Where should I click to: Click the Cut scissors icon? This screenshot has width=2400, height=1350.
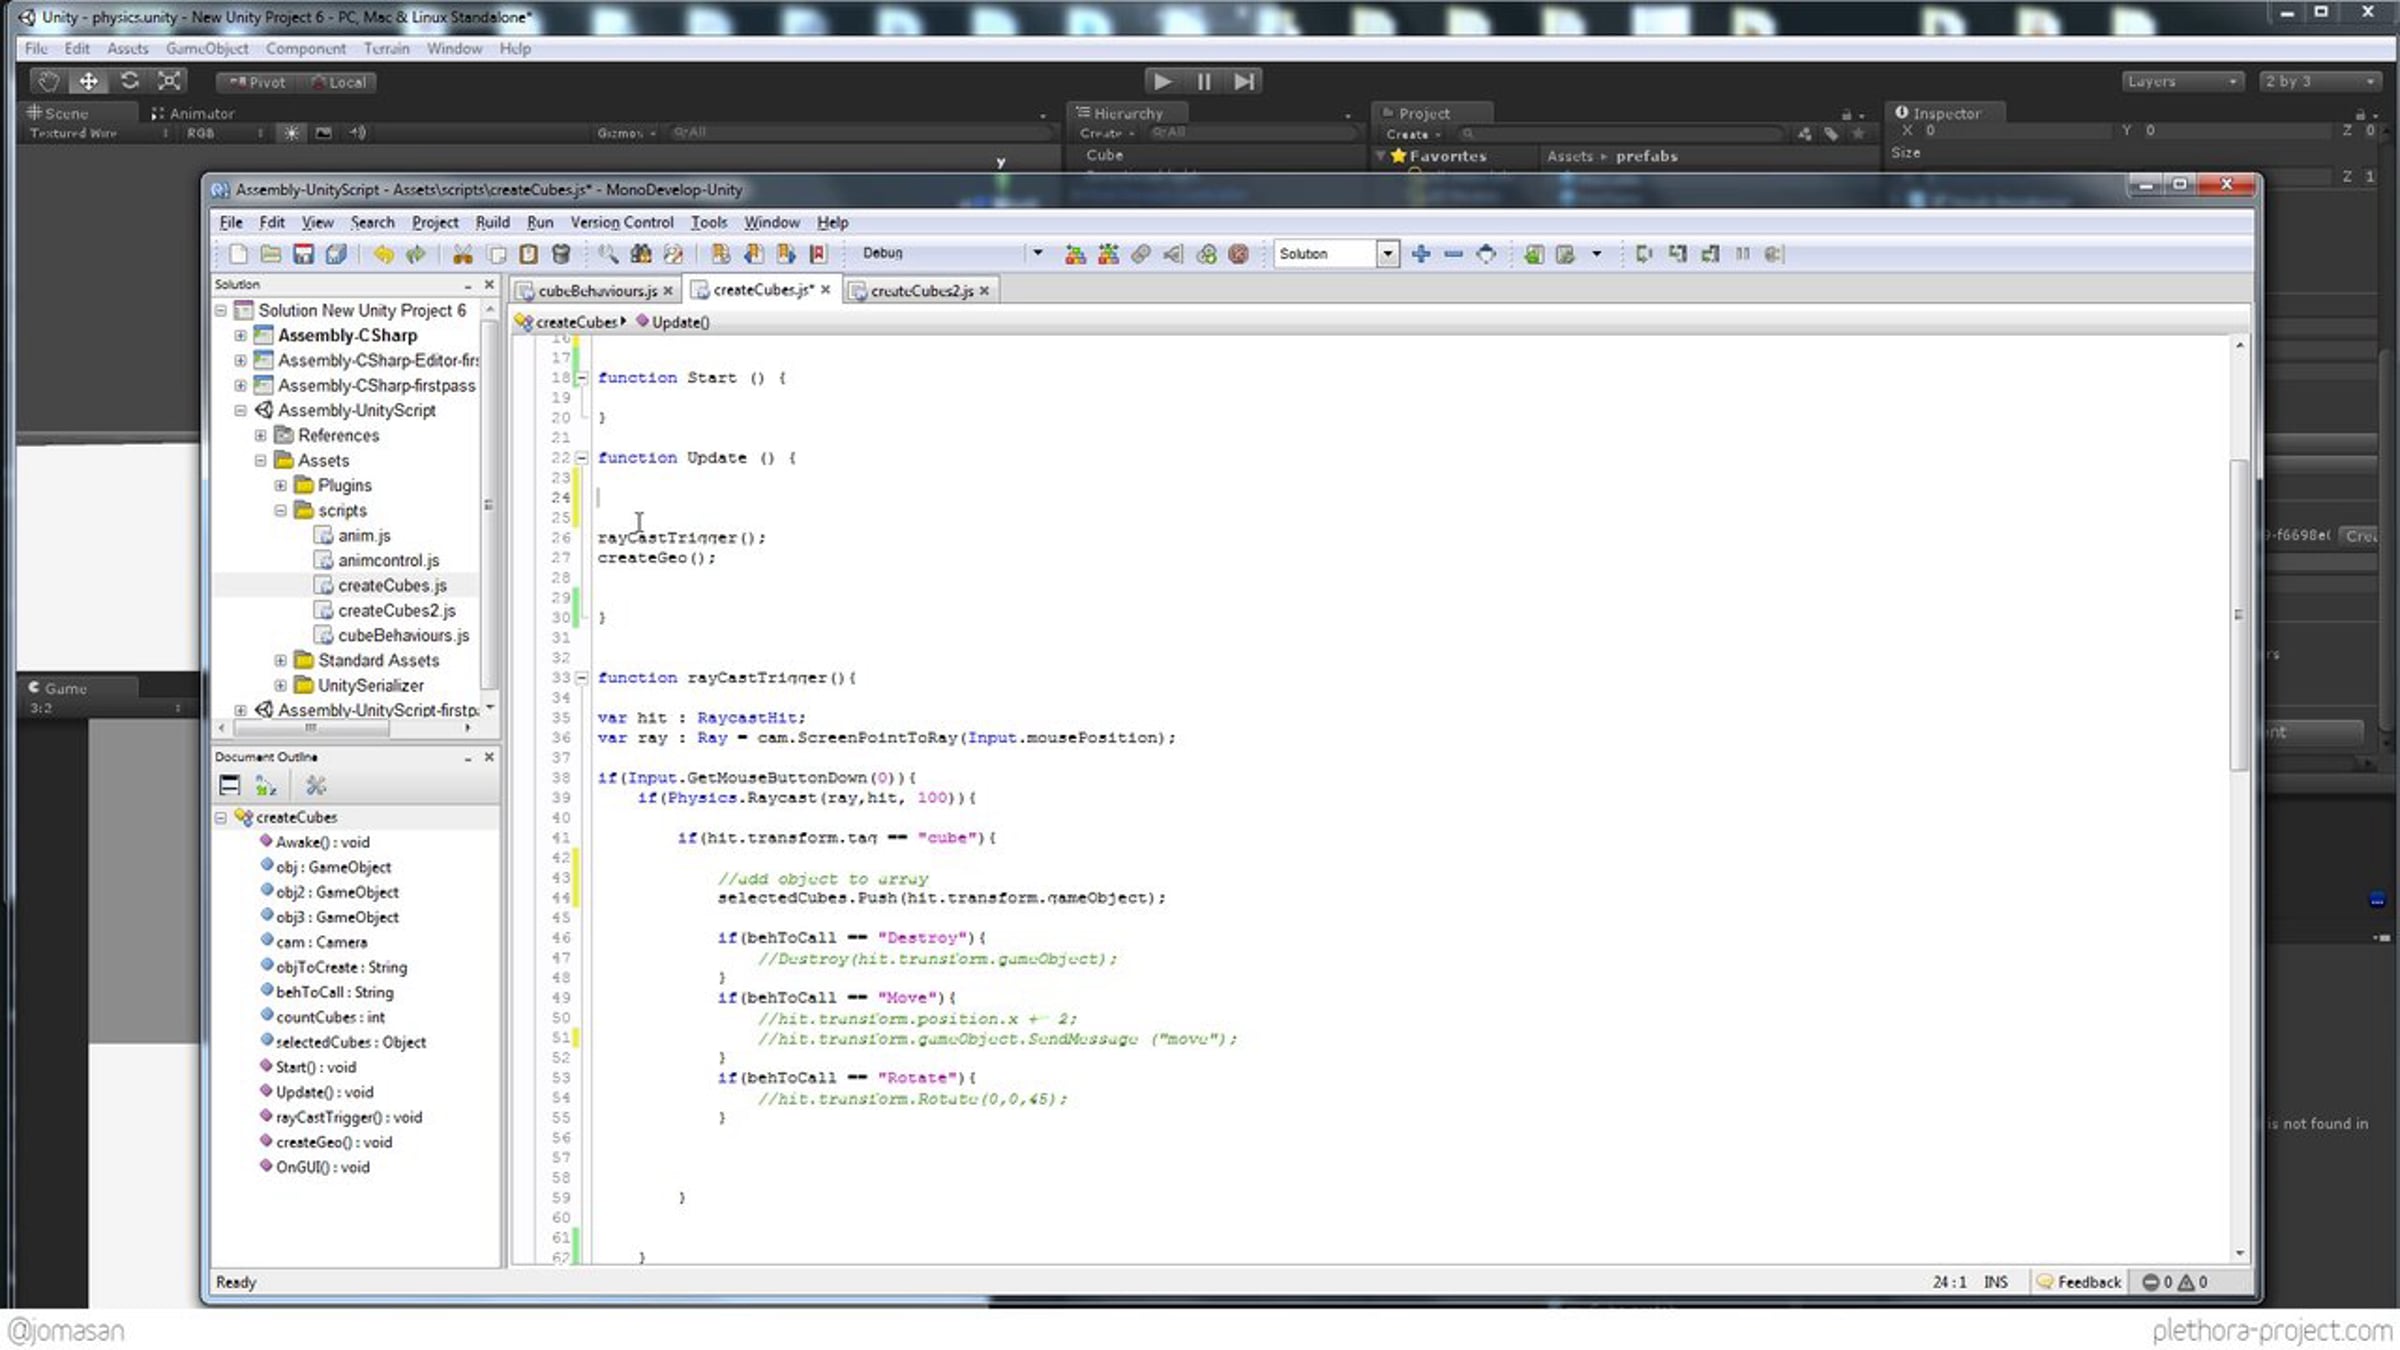point(462,254)
